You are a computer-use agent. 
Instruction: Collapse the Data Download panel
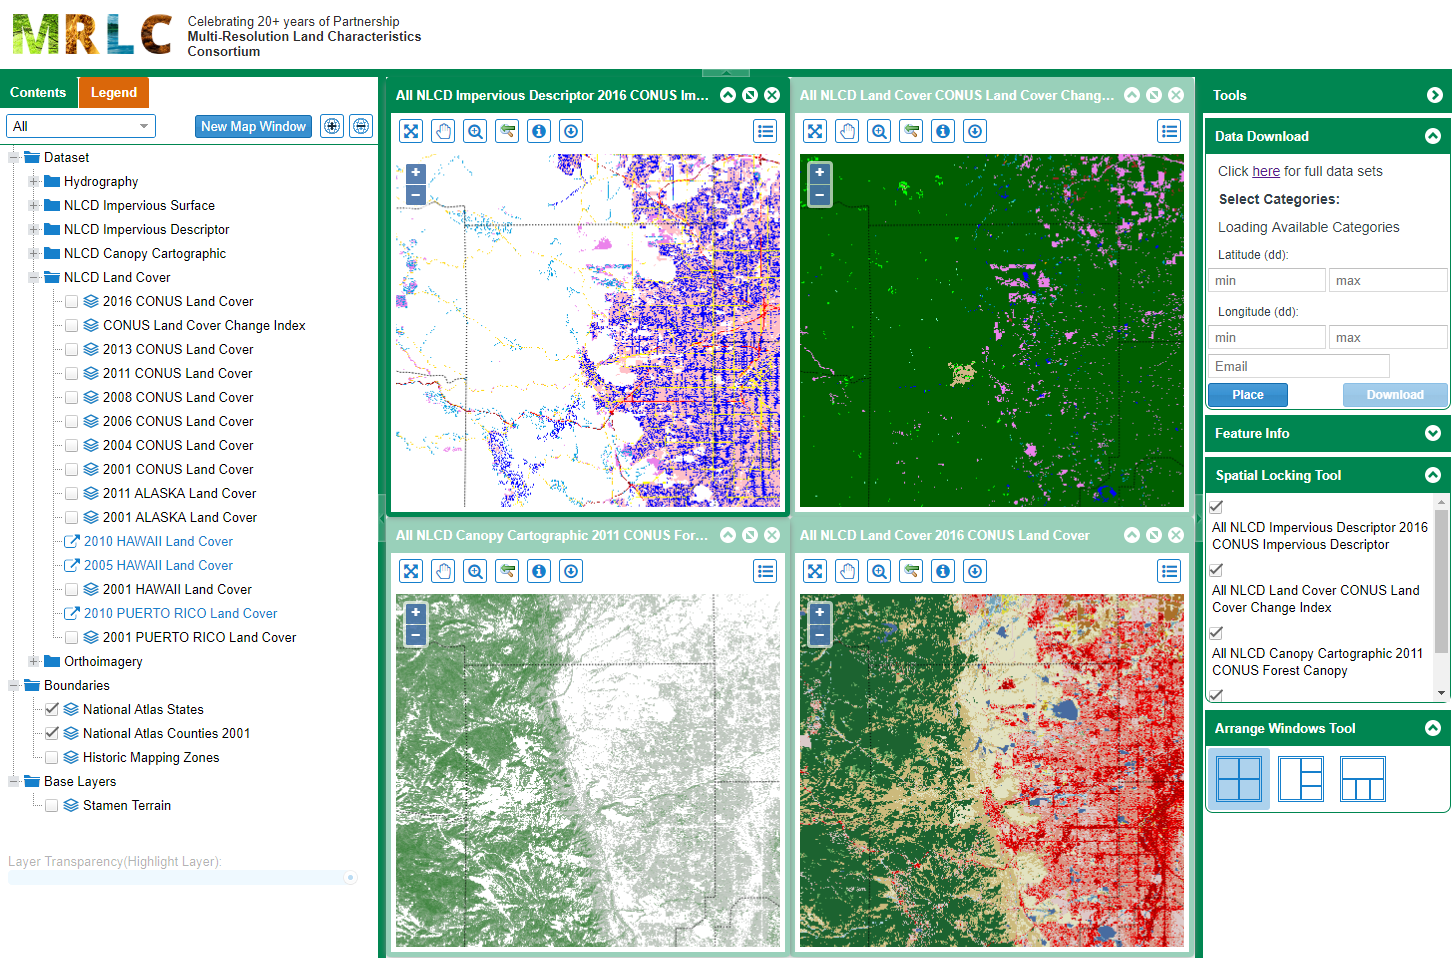point(1432,135)
